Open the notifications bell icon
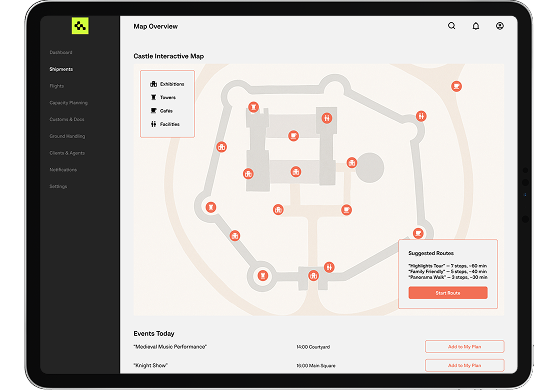The height and width of the screenshot is (391, 560). (x=476, y=26)
